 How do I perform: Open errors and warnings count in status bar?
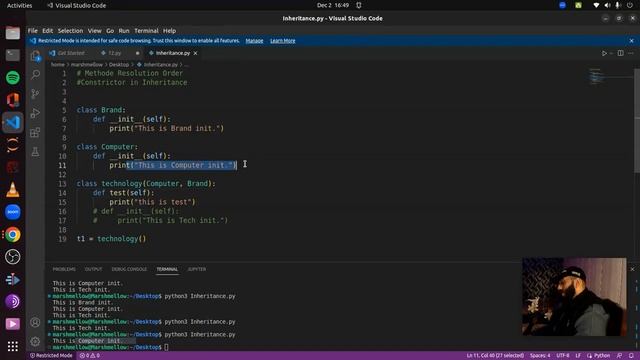click(89, 356)
